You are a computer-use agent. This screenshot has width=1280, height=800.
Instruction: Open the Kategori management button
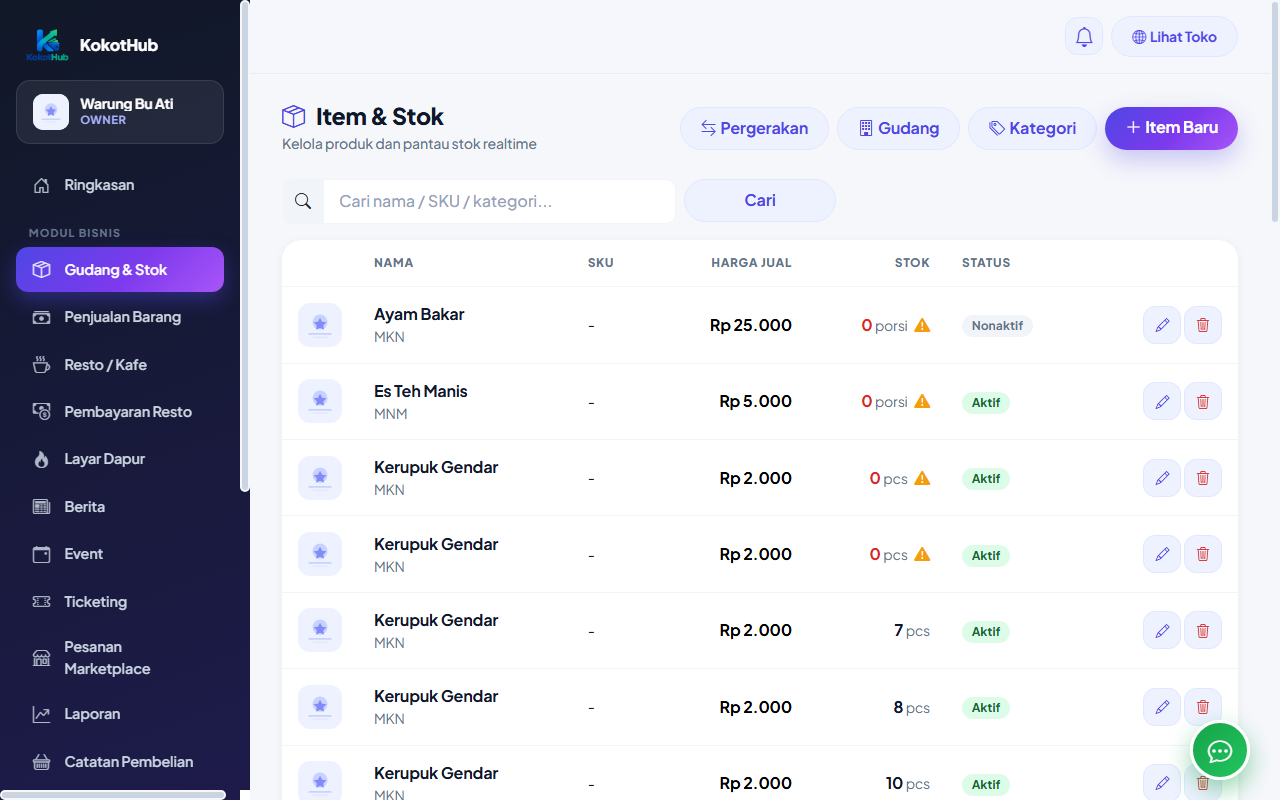1032,128
